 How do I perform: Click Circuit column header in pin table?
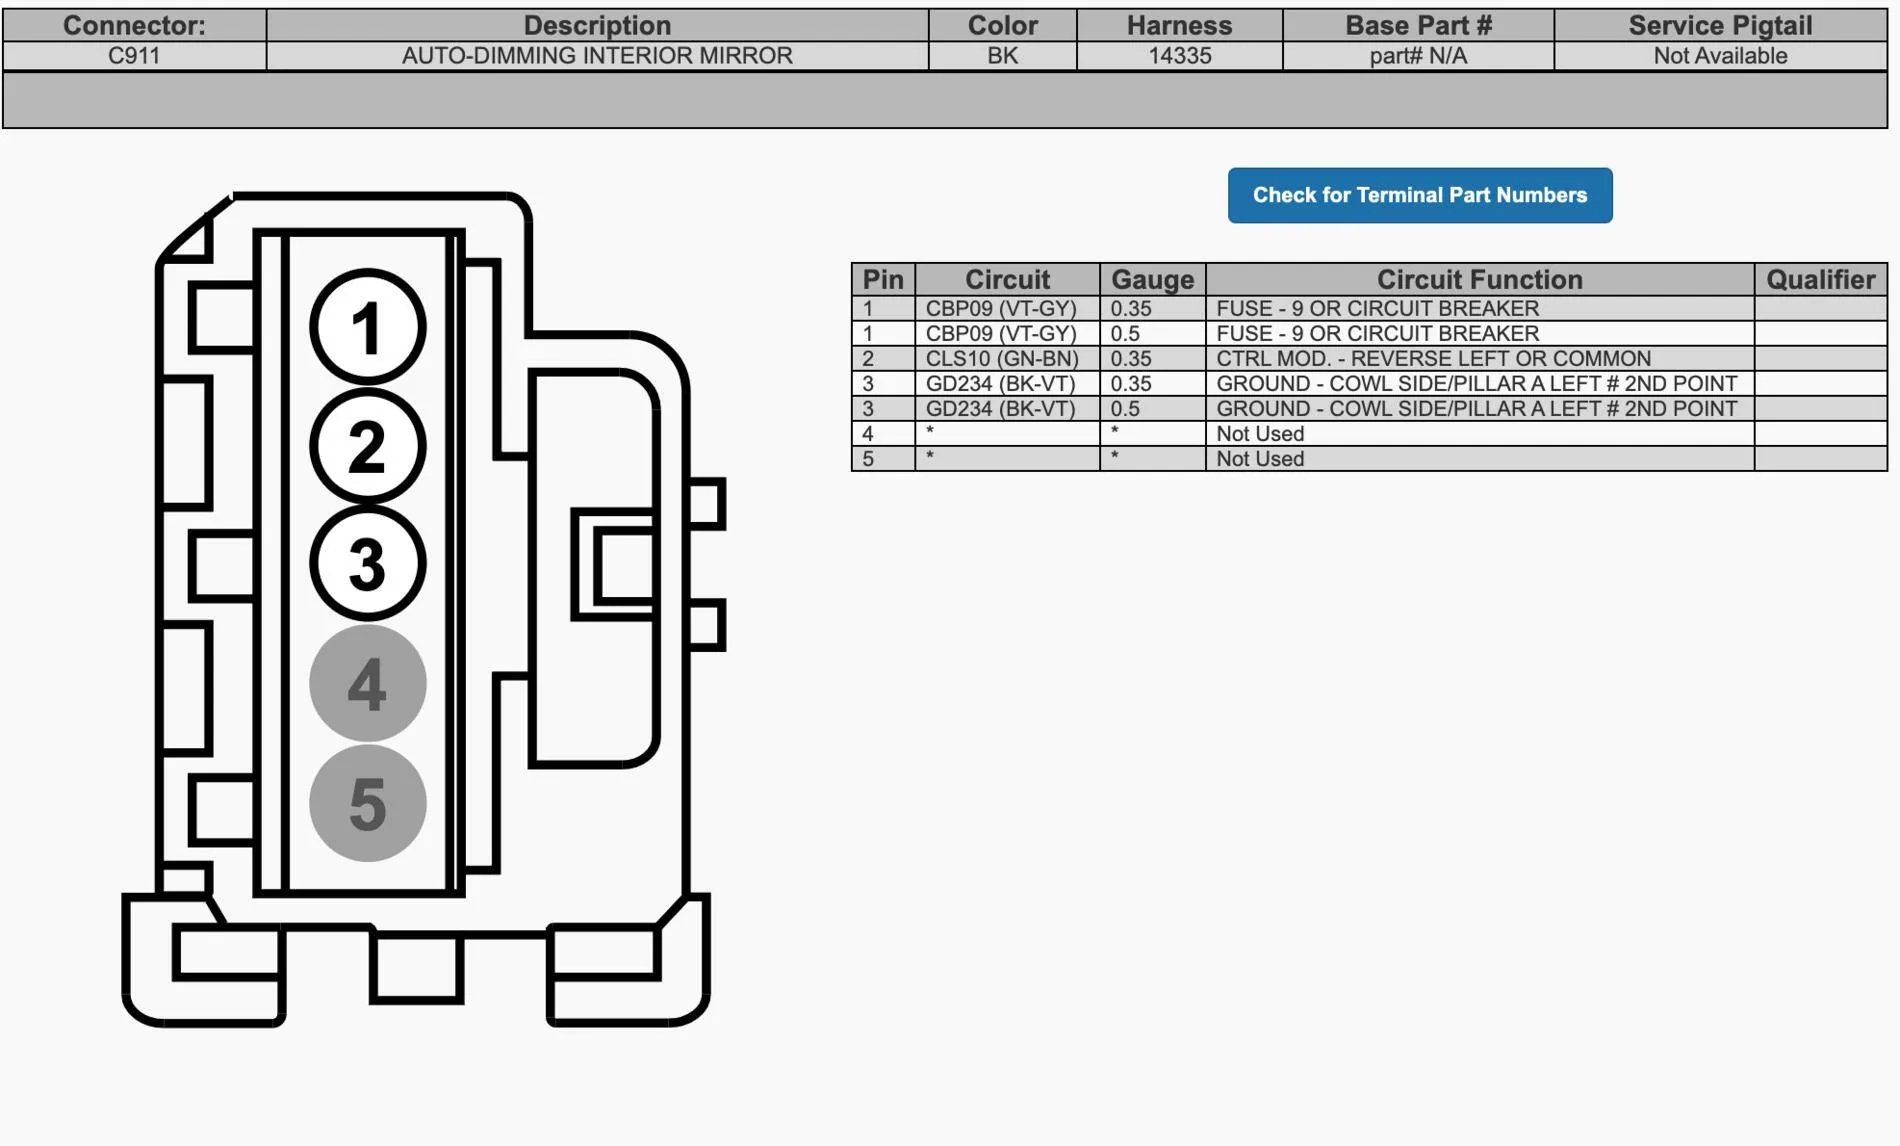(1007, 279)
